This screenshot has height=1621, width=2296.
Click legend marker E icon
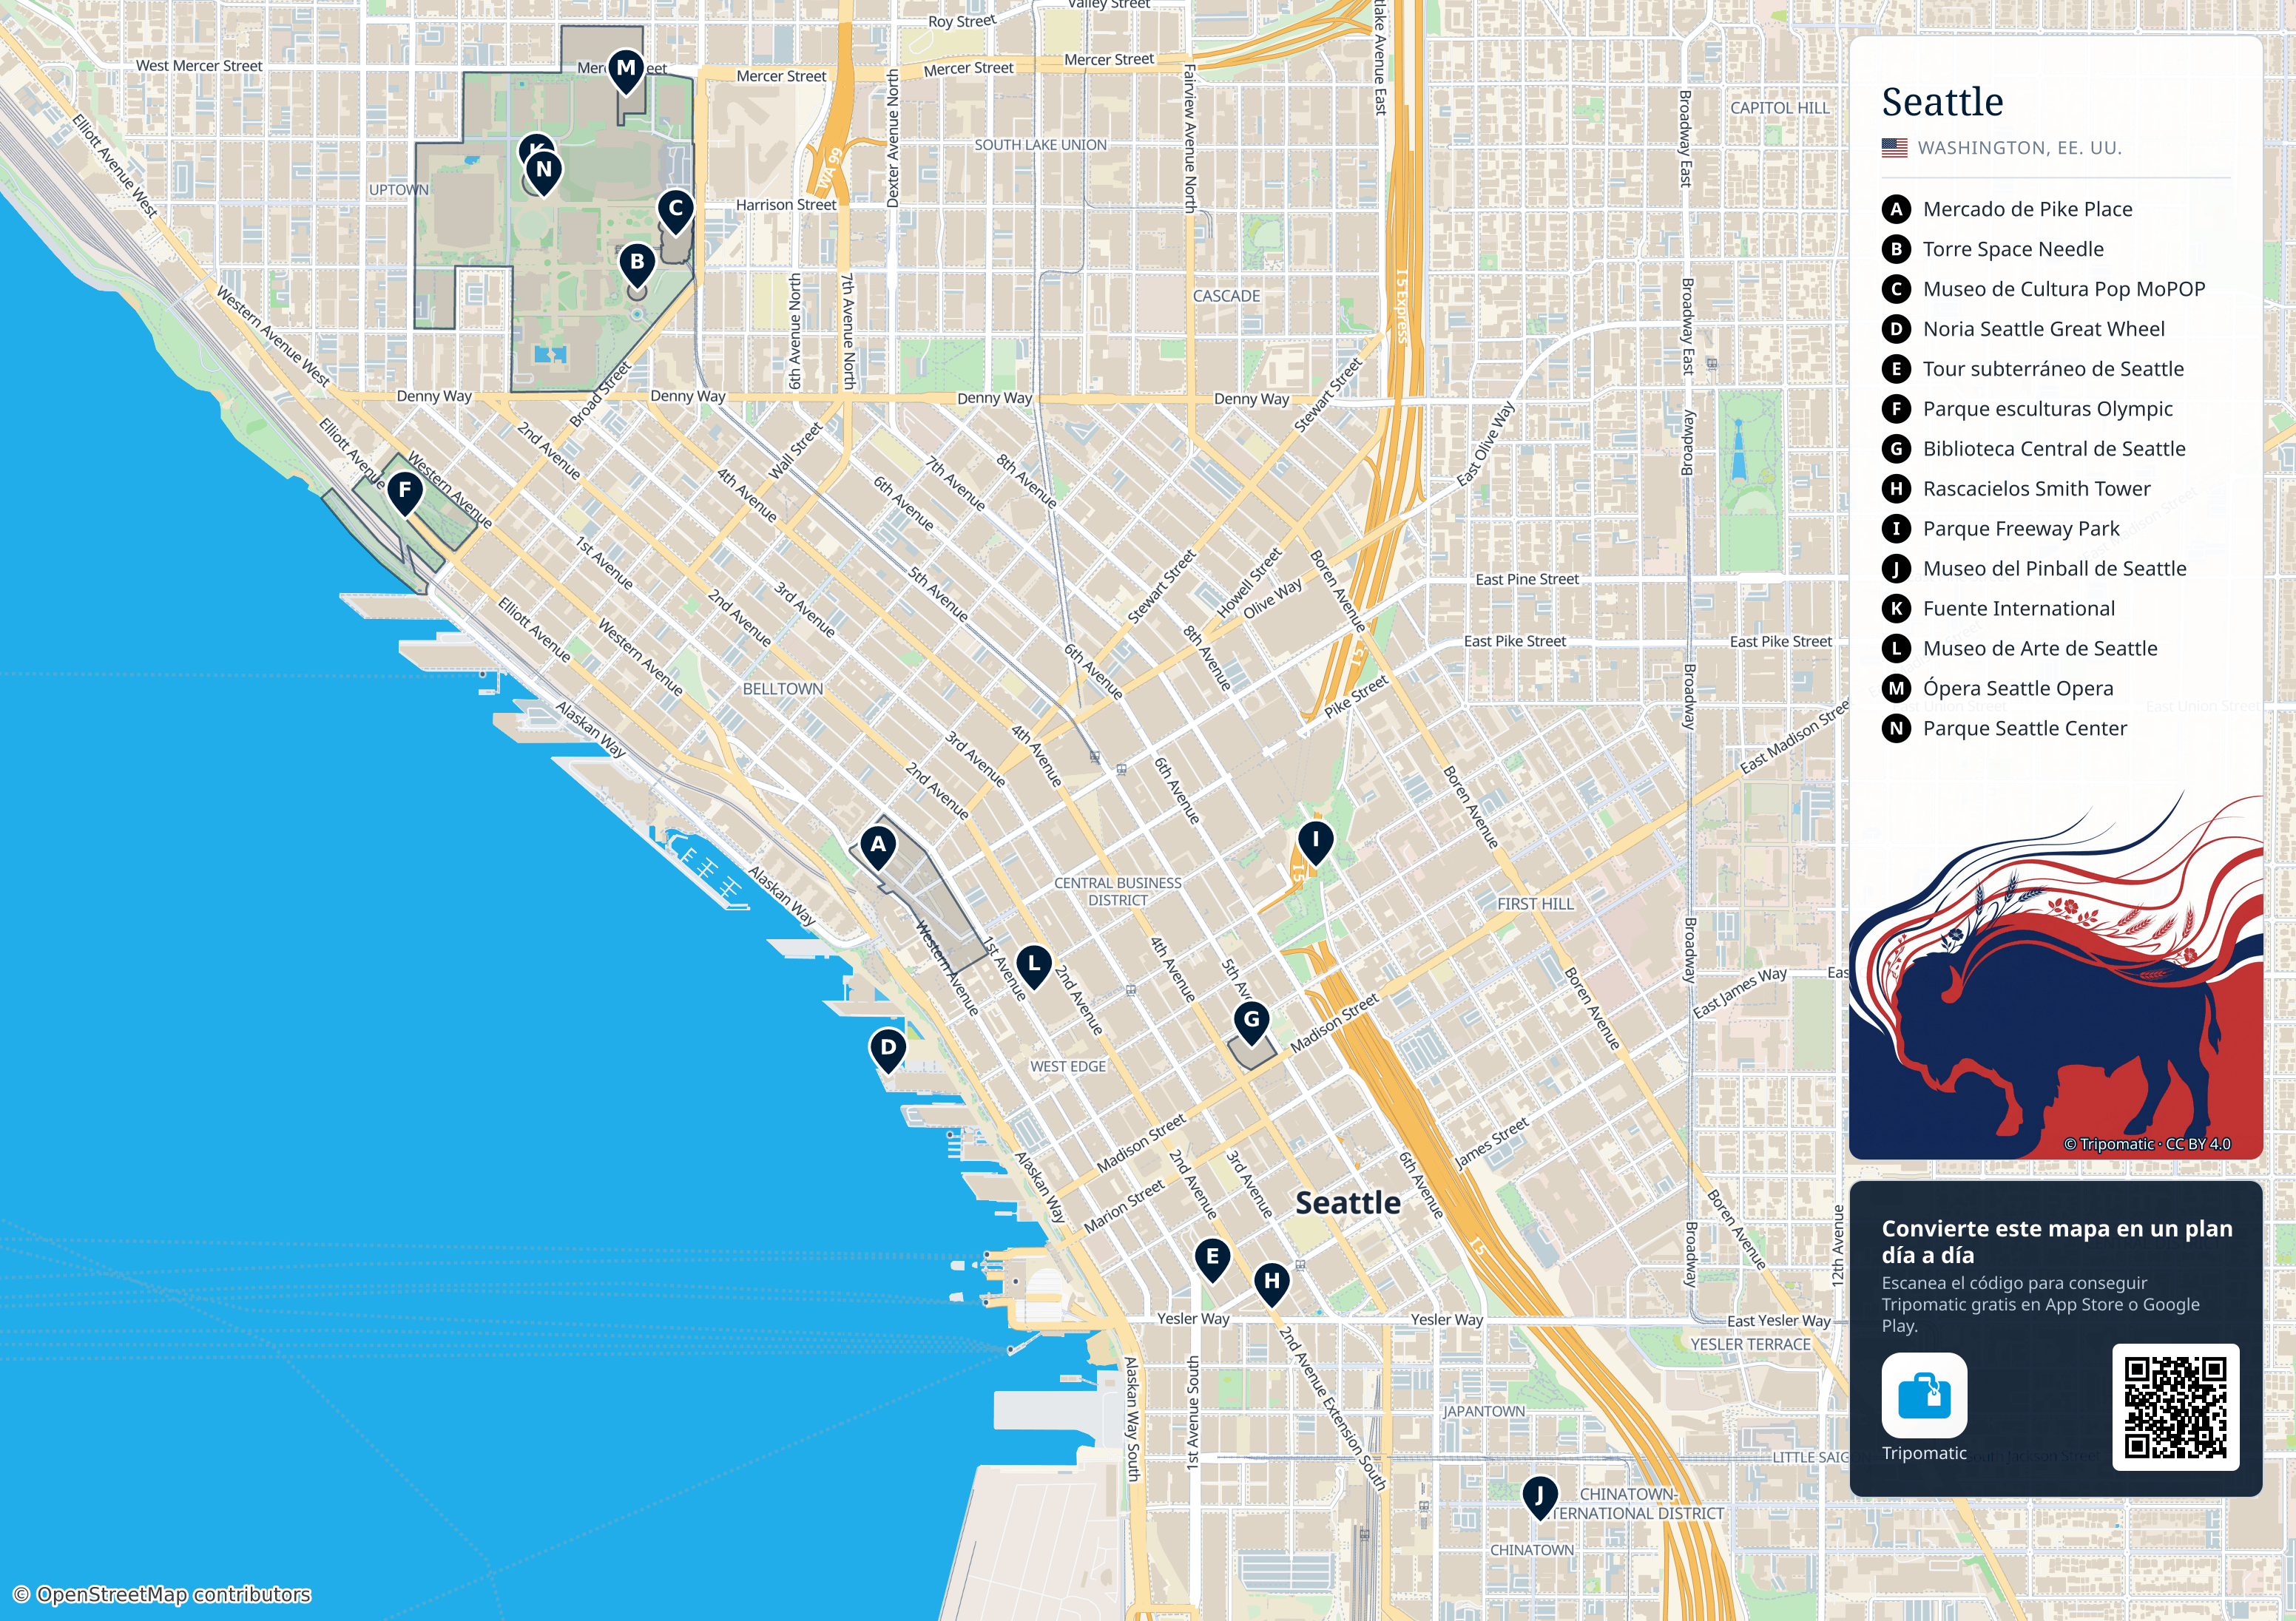point(1896,369)
